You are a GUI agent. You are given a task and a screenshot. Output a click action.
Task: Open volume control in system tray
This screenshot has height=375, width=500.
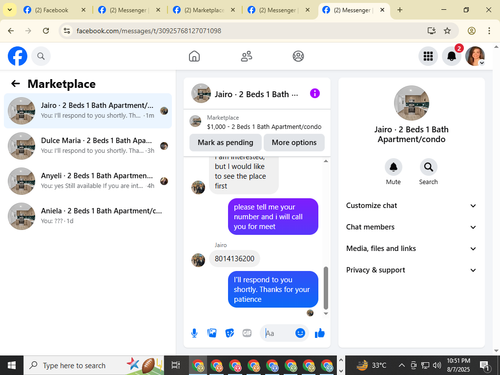click(x=437, y=365)
